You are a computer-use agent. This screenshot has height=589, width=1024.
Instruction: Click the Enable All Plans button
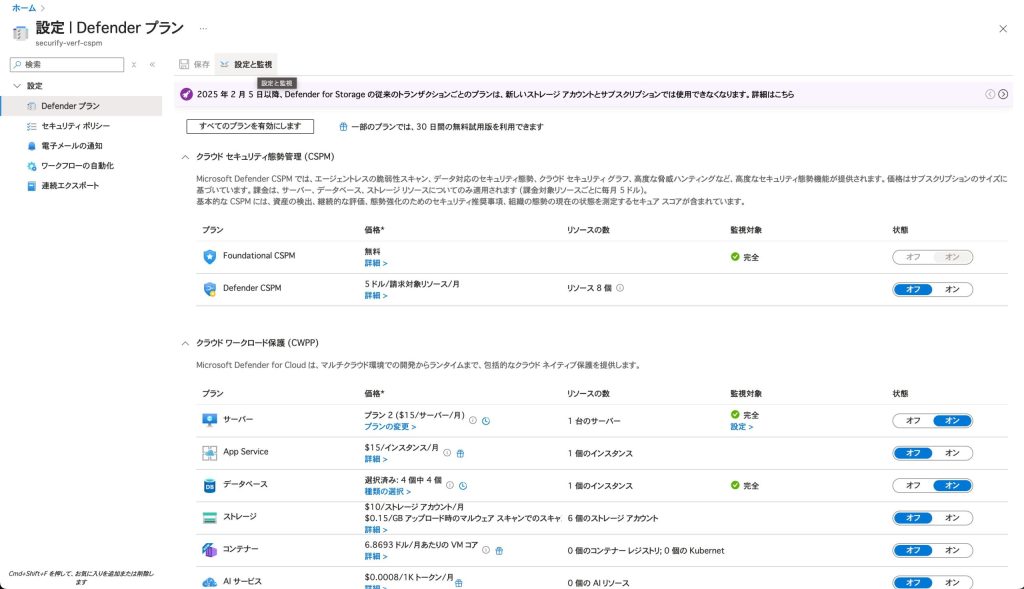pos(250,126)
